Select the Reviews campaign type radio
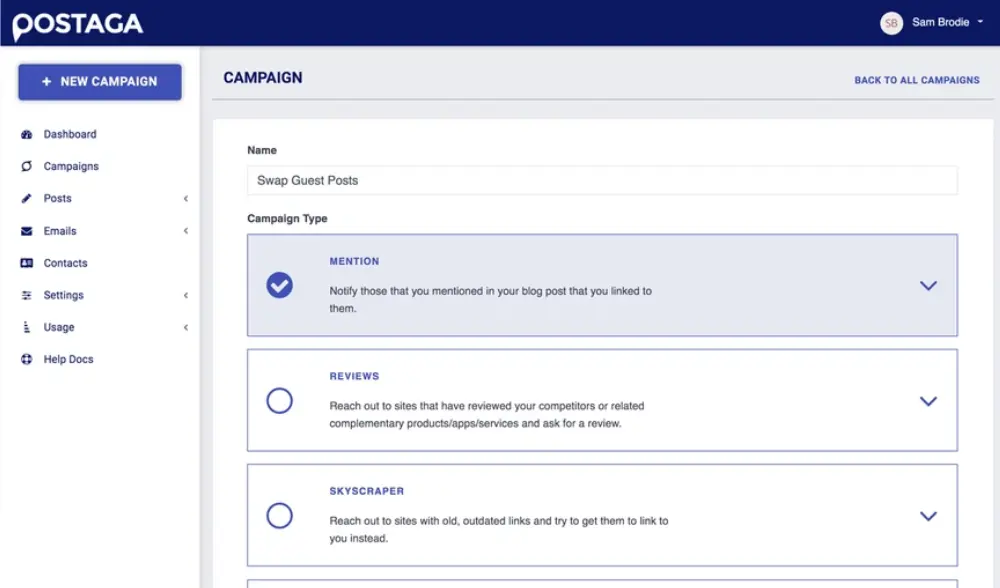1000x588 pixels. pos(280,401)
